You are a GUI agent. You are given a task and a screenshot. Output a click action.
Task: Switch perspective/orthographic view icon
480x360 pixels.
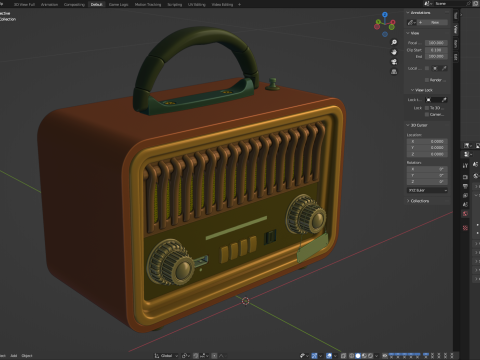pos(394,72)
